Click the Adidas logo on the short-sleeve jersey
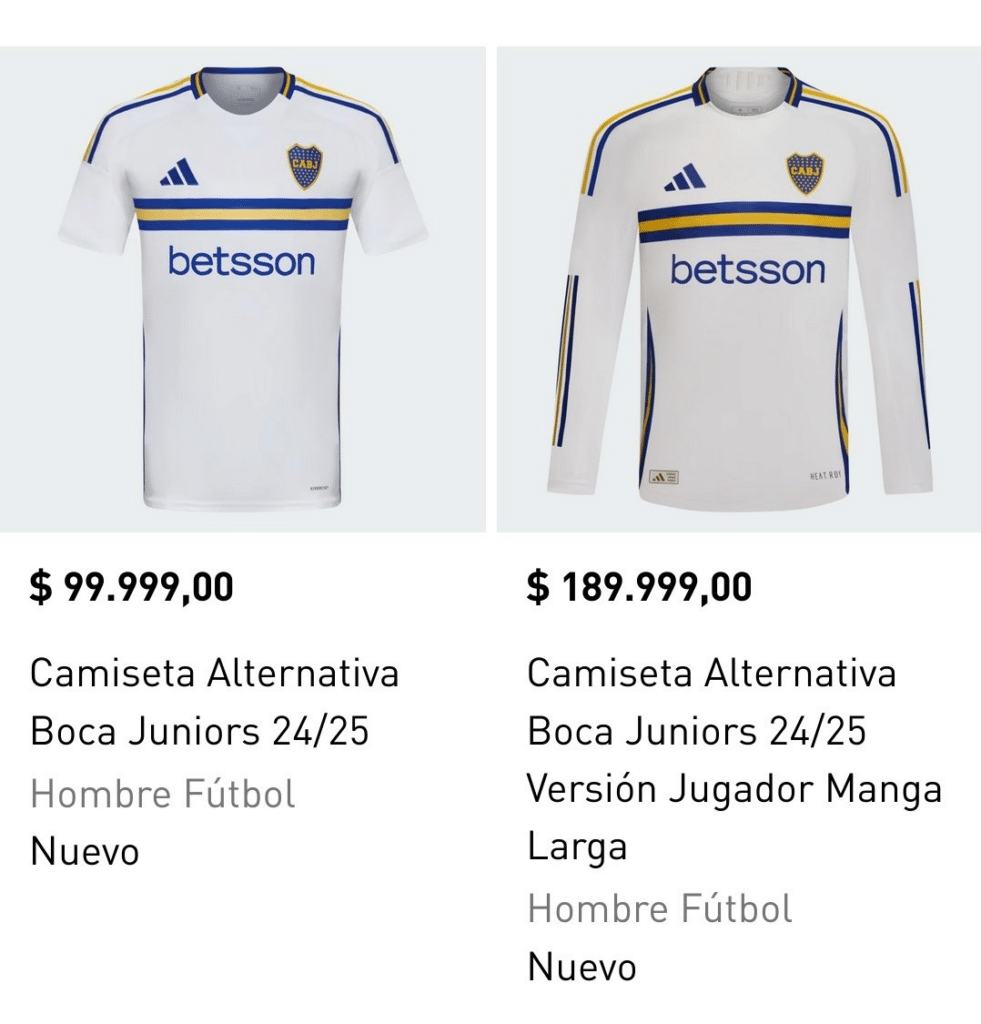This screenshot has height=1024, width=981. tap(179, 173)
